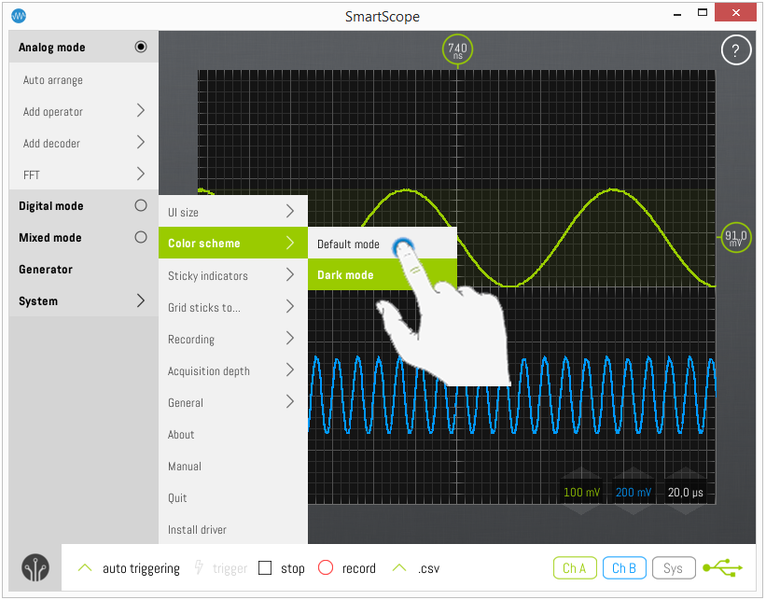This screenshot has width=766, height=600.
Task: Toggle the Ch A channel button
Action: pyautogui.click(x=574, y=568)
